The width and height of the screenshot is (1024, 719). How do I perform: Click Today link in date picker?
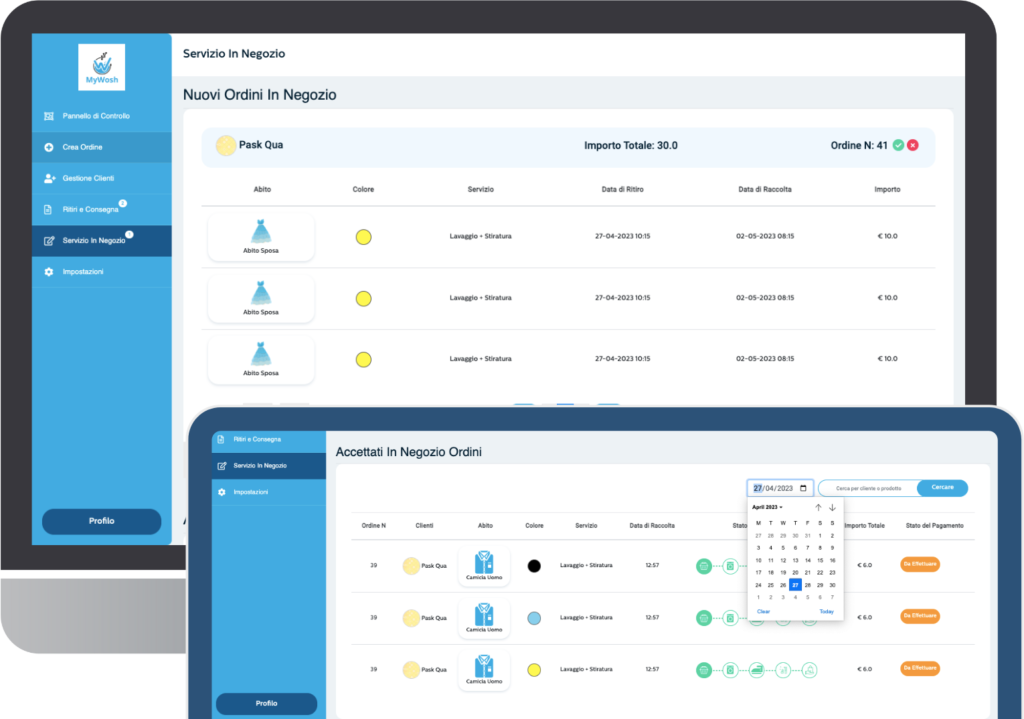827,612
